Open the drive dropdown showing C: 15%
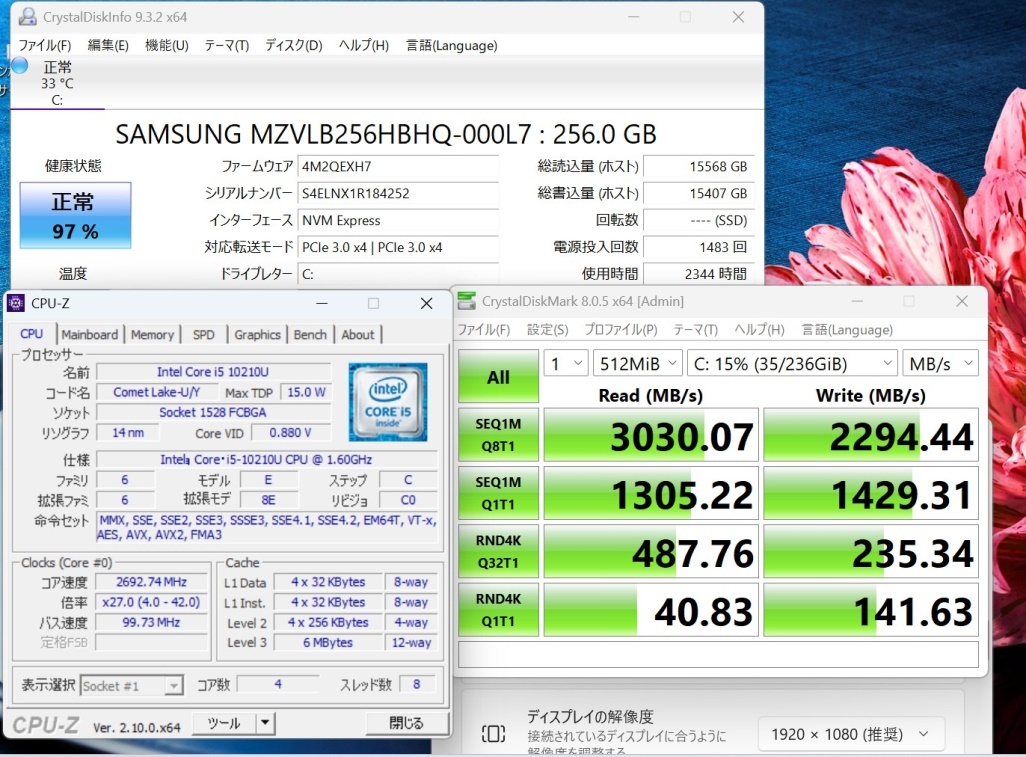 792,363
